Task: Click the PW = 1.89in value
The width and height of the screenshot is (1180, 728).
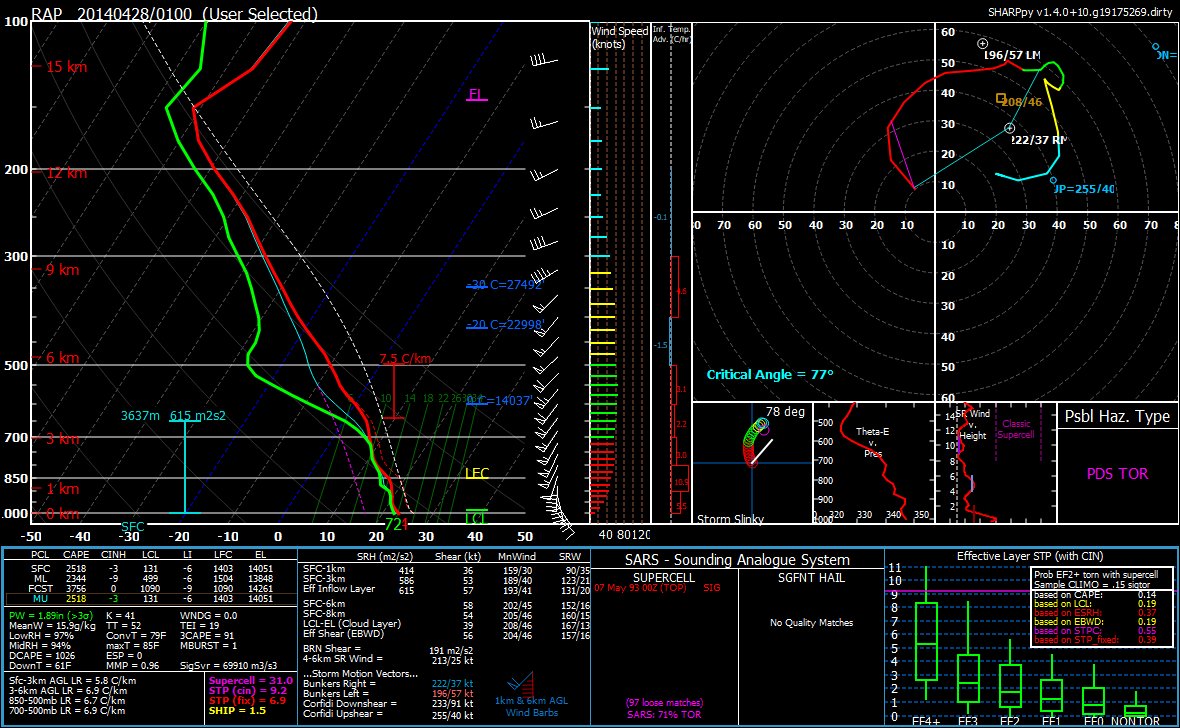Action: 49,616
